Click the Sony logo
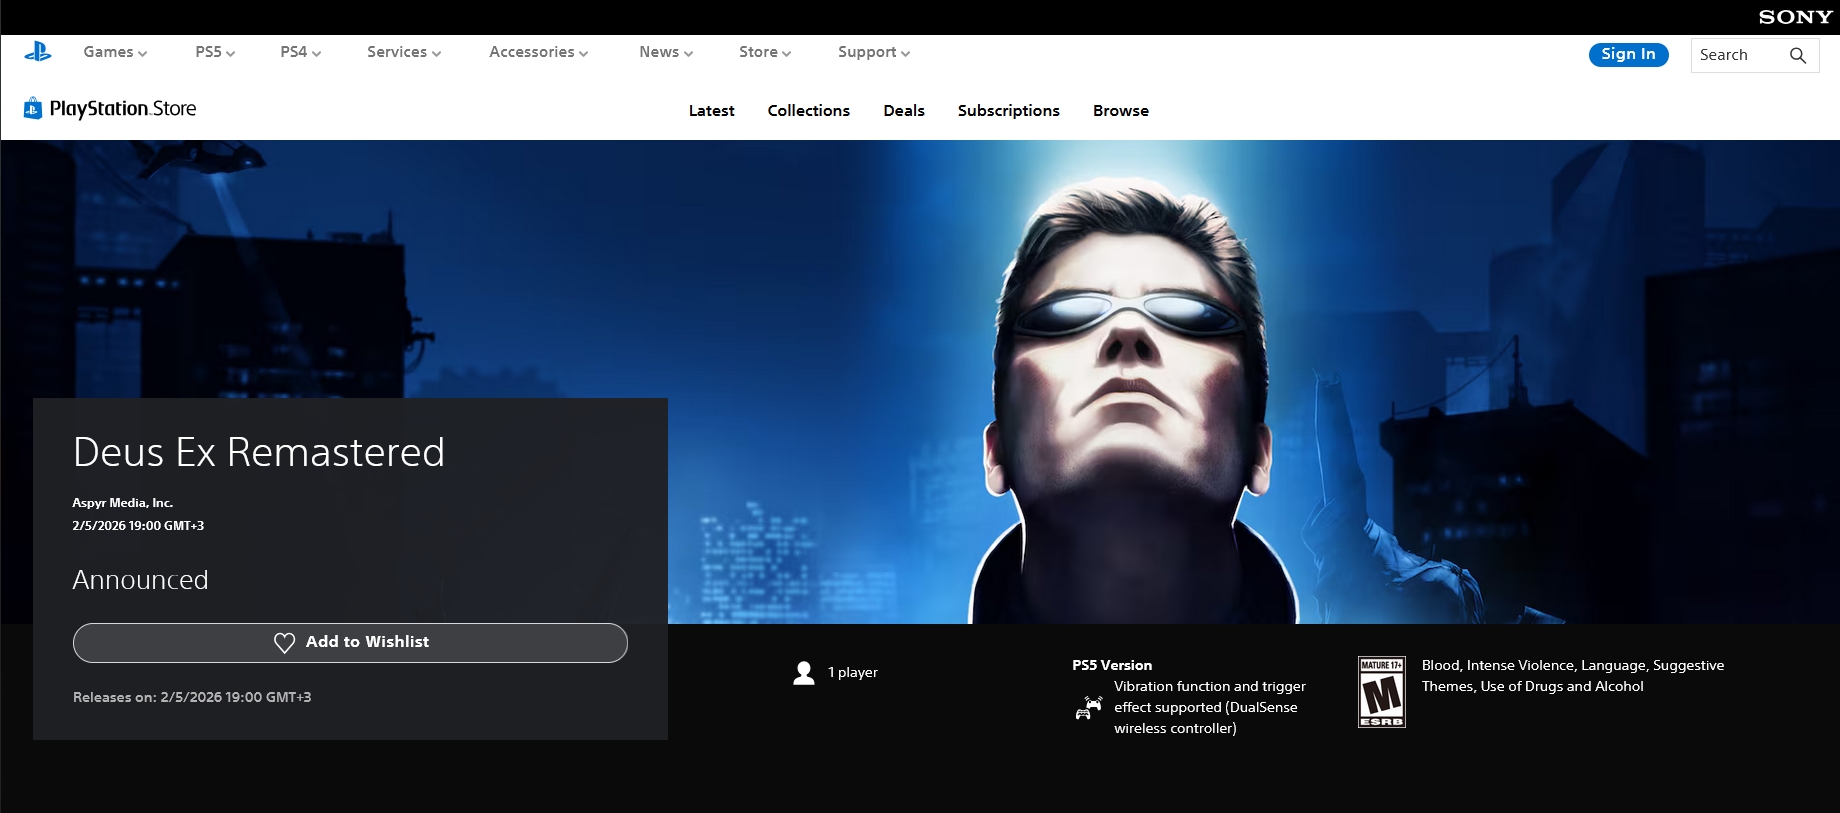1840x813 pixels. coord(1795,17)
